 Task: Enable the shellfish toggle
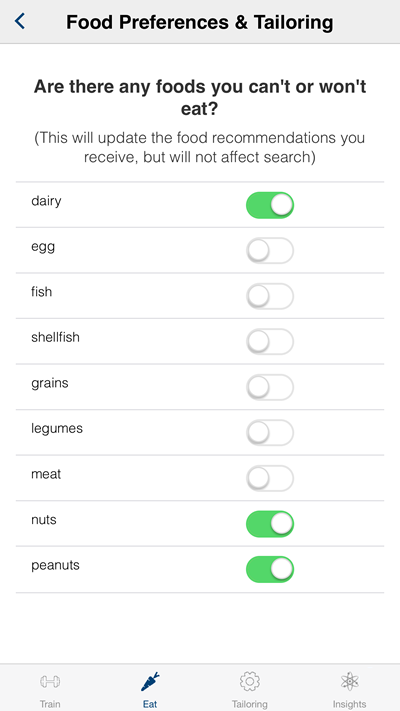tap(270, 341)
